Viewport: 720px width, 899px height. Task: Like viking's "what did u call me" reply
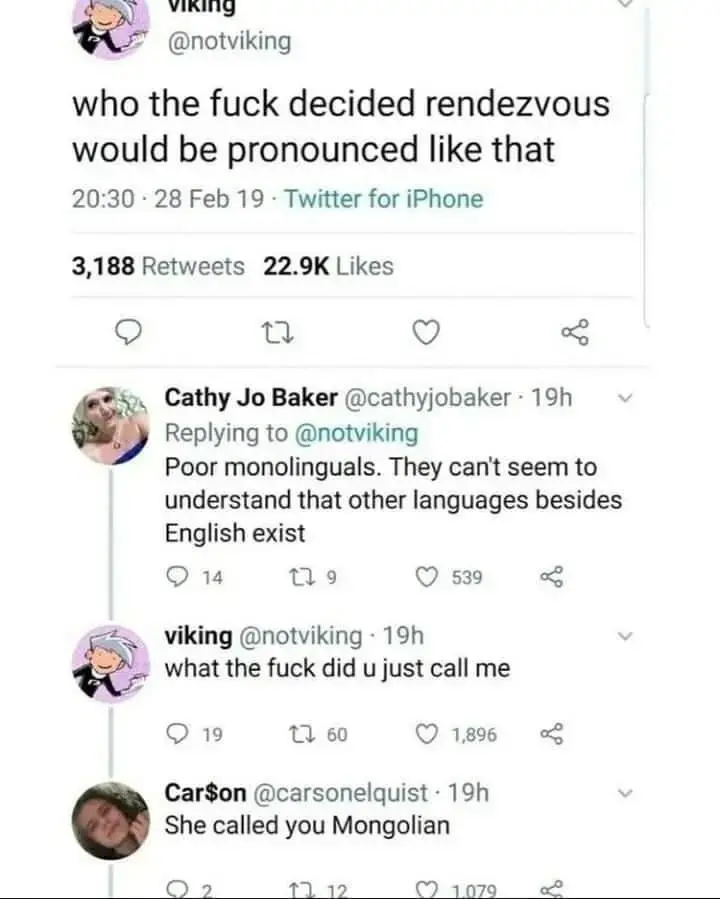coord(427,735)
